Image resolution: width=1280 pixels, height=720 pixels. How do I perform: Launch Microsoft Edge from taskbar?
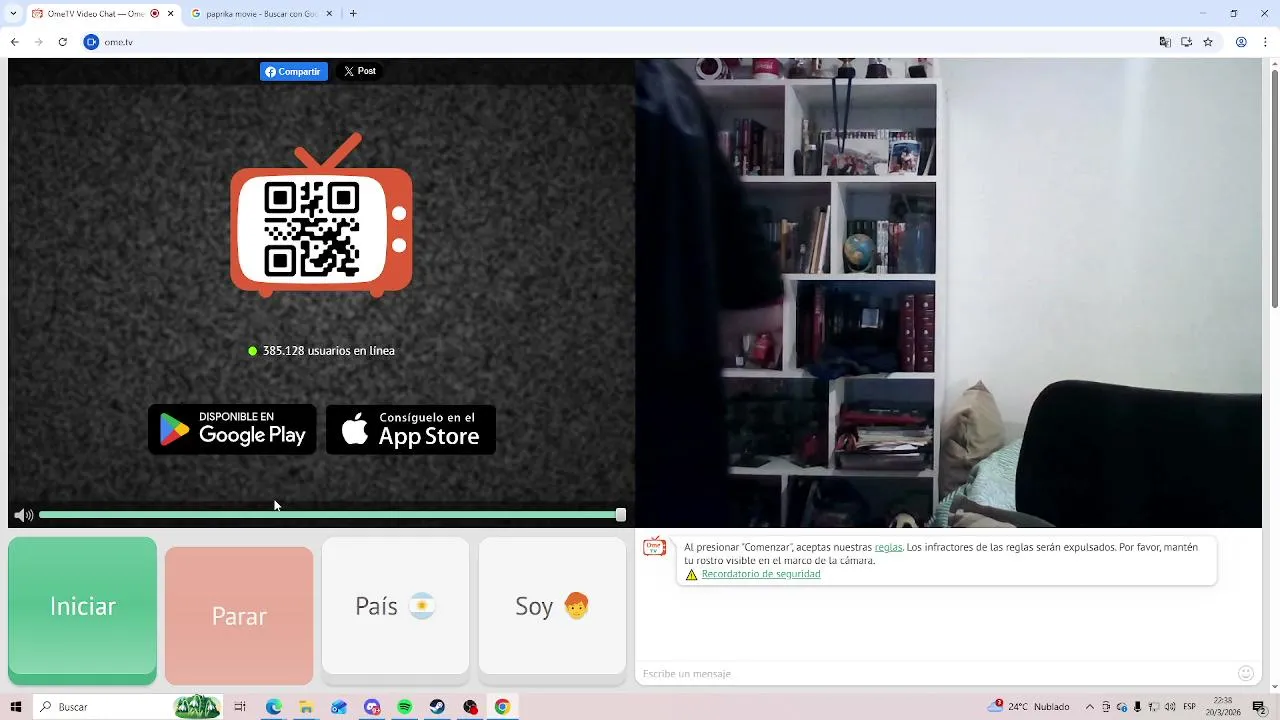pos(273,707)
